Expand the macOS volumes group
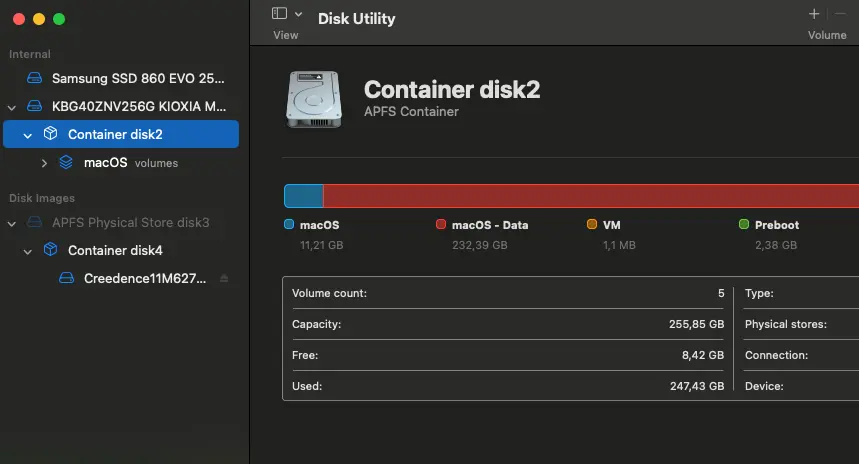The height and width of the screenshot is (464, 859). tap(44, 163)
